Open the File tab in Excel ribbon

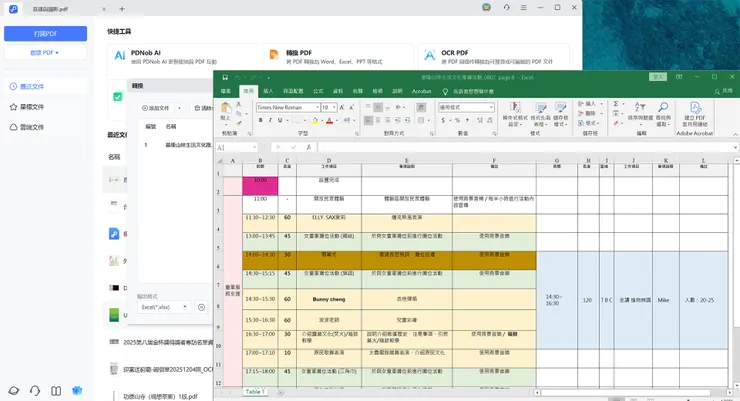pyautogui.click(x=226, y=91)
